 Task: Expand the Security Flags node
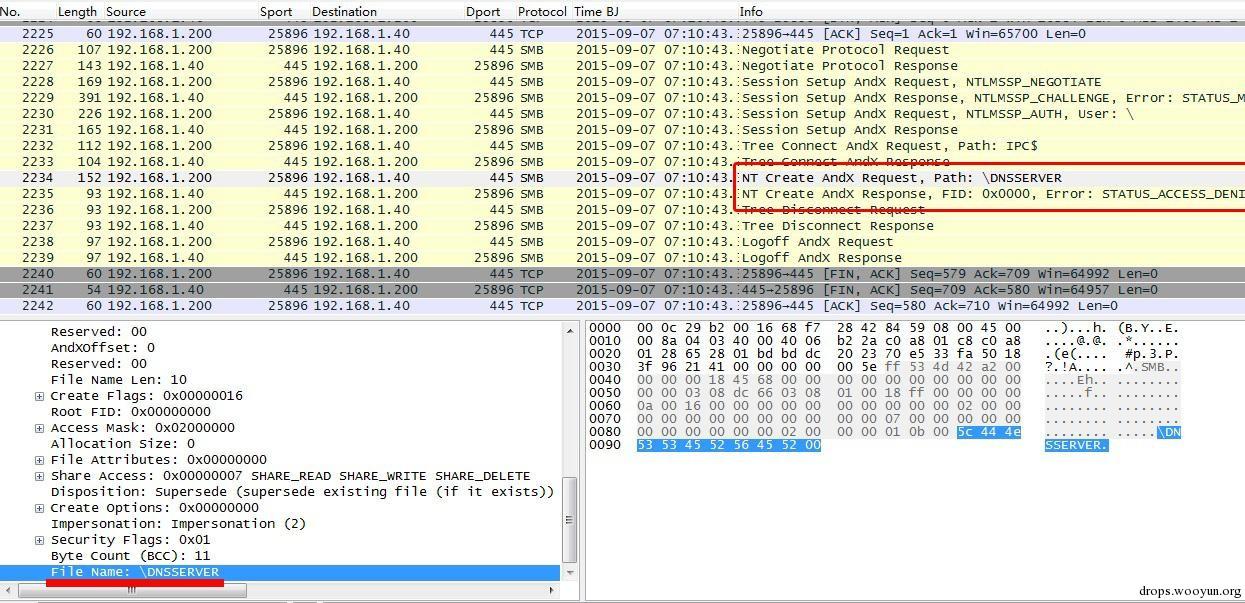tap(39, 540)
